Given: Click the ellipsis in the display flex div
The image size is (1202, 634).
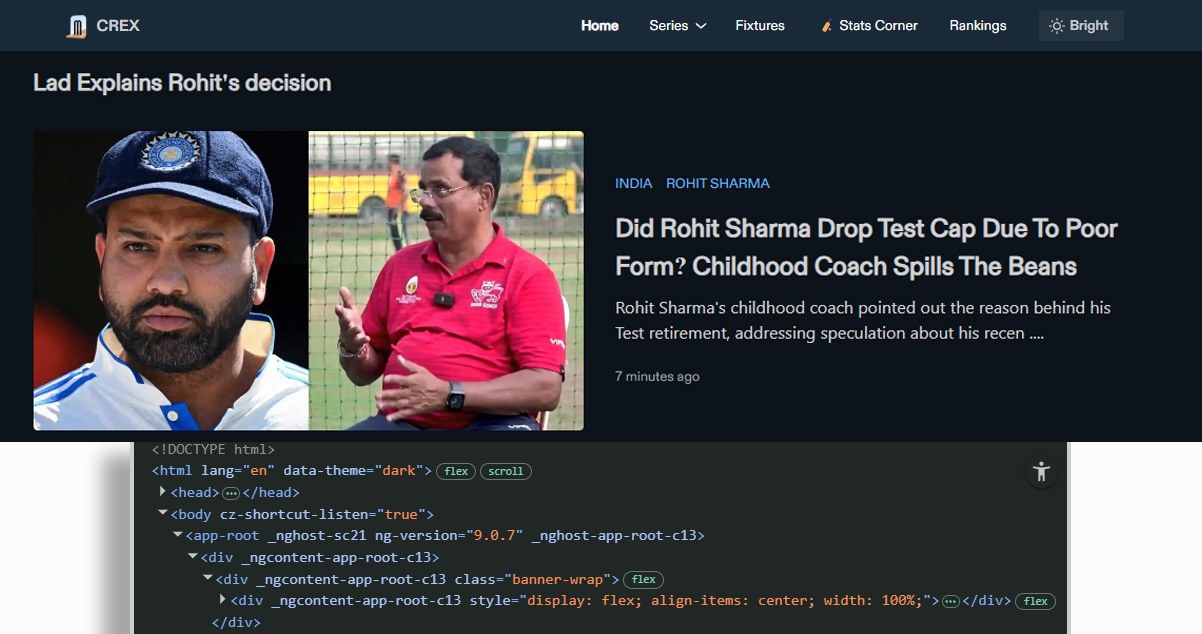Looking at the screenshot, I should click(951, 601).
